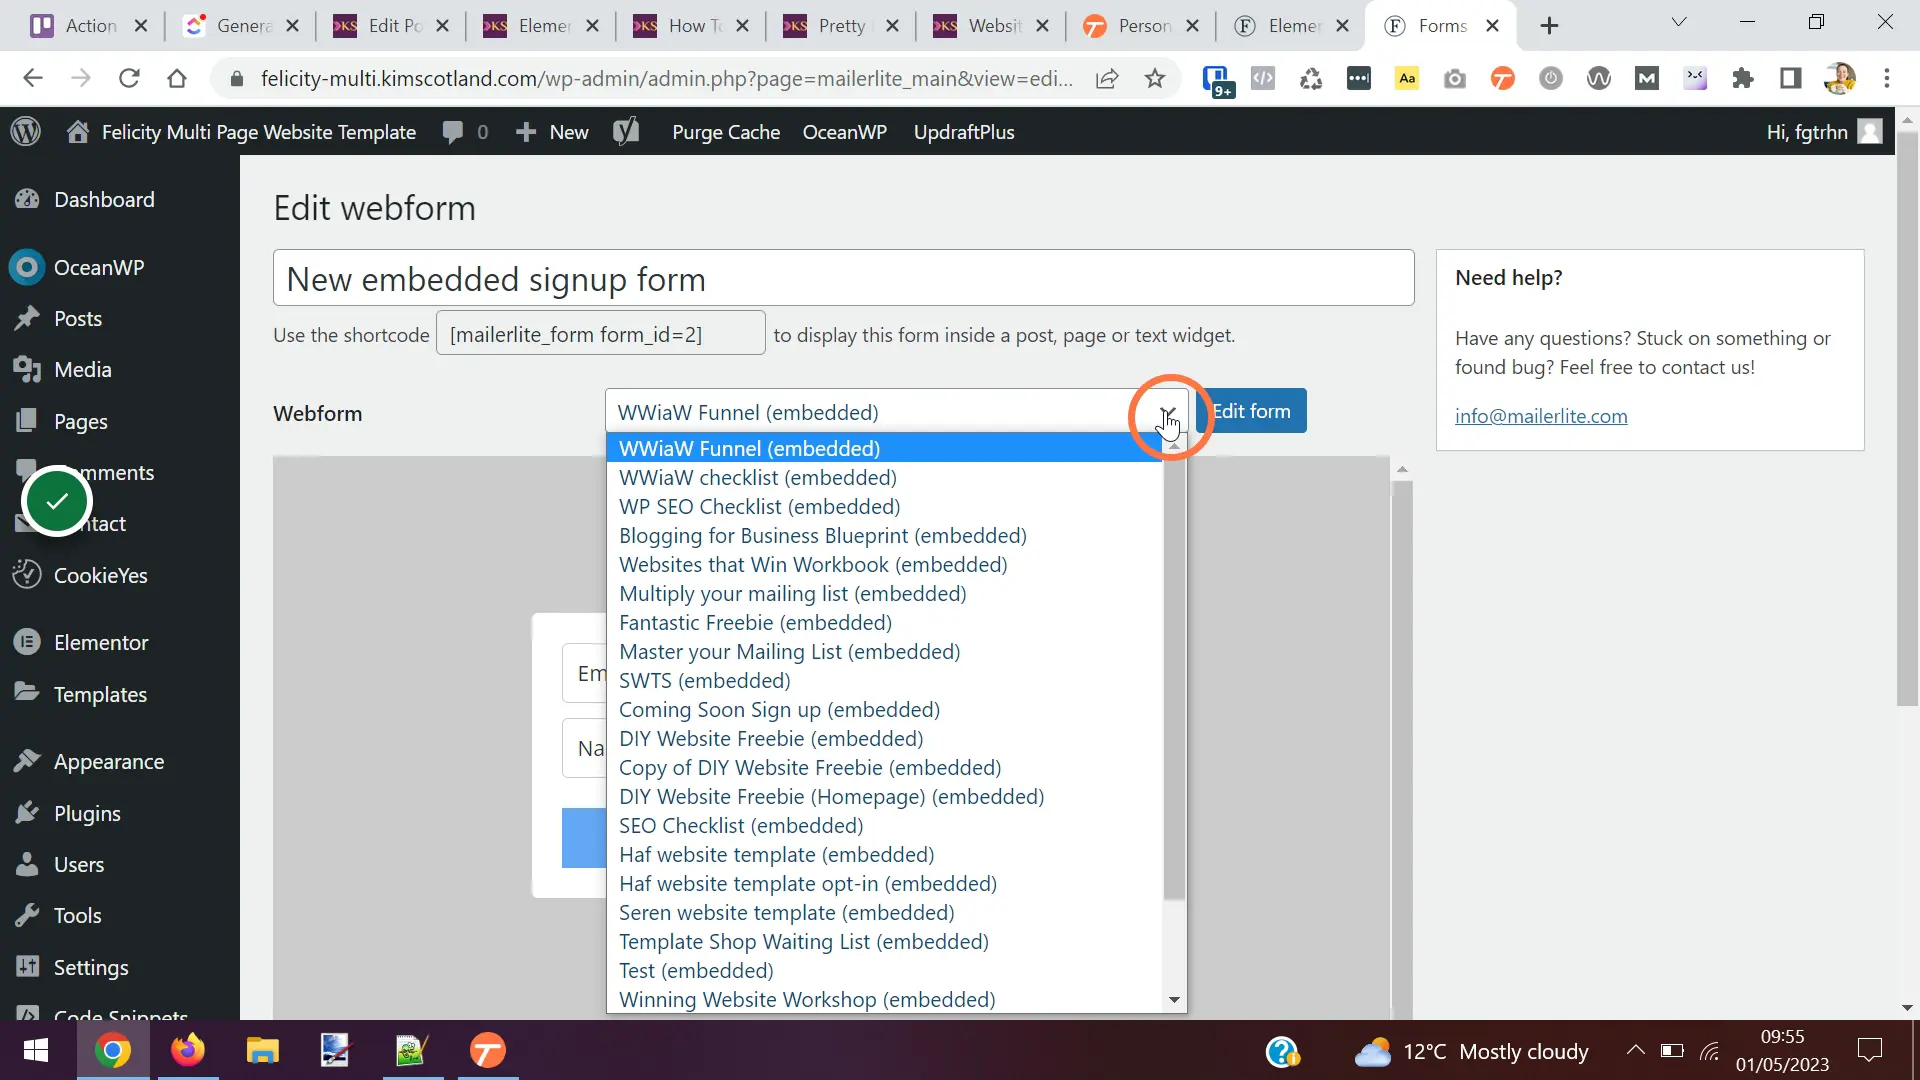The image size is (1920, 1080).
Task: Switch to the Pretty browser tab
Action: tap(840, 26)
